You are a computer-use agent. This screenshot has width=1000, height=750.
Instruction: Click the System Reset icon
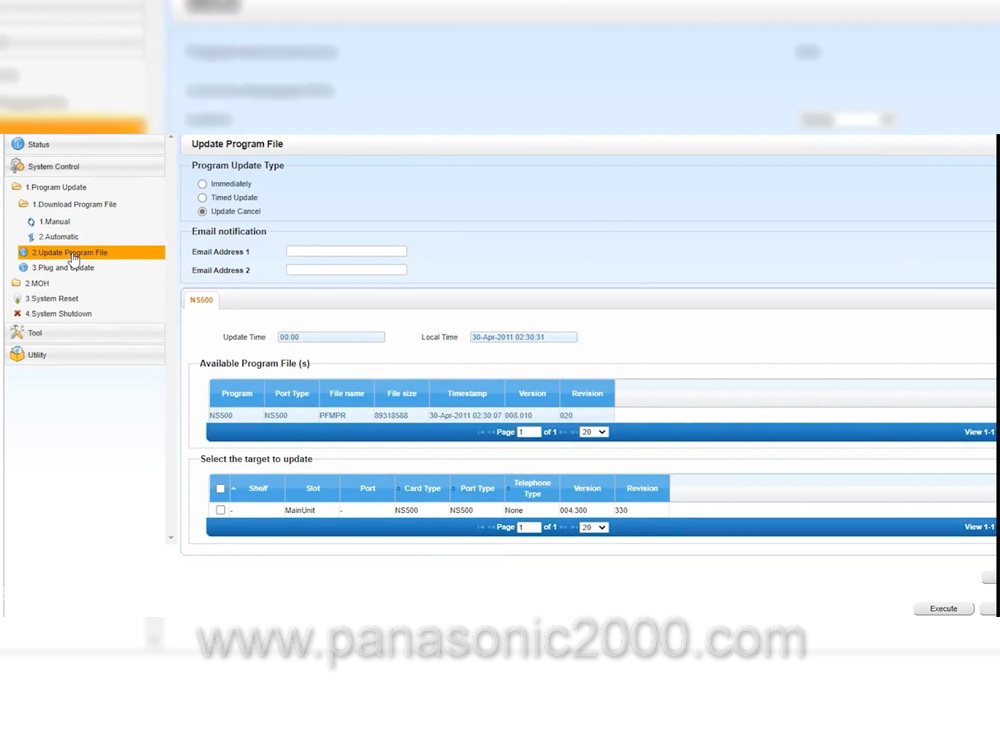tap(17, 298)
